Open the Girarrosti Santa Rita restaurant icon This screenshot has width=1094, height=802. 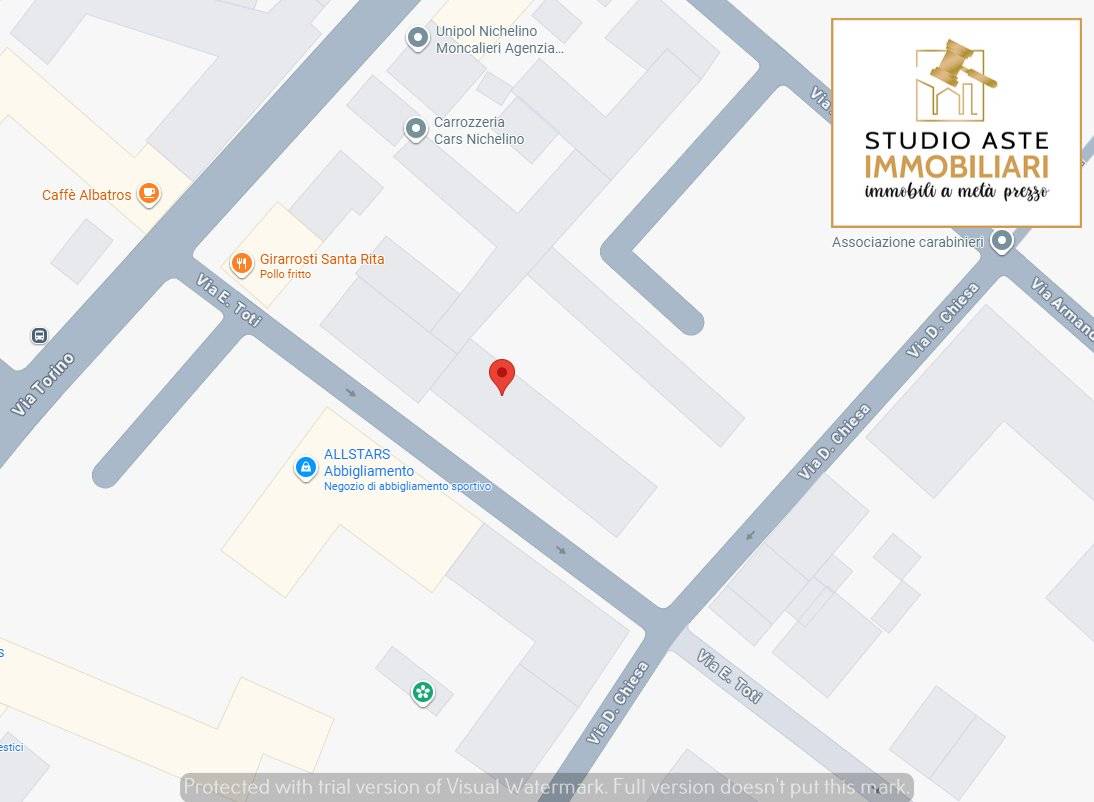[241, 263]
